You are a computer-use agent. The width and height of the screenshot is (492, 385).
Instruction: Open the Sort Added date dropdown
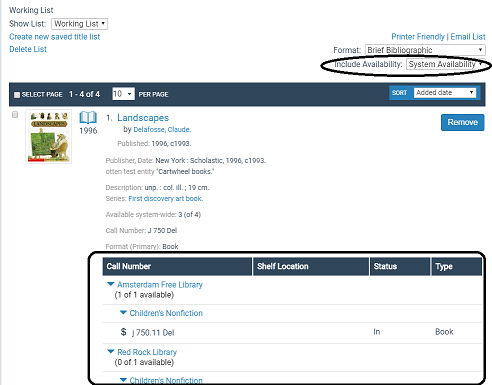click(445, 92)
